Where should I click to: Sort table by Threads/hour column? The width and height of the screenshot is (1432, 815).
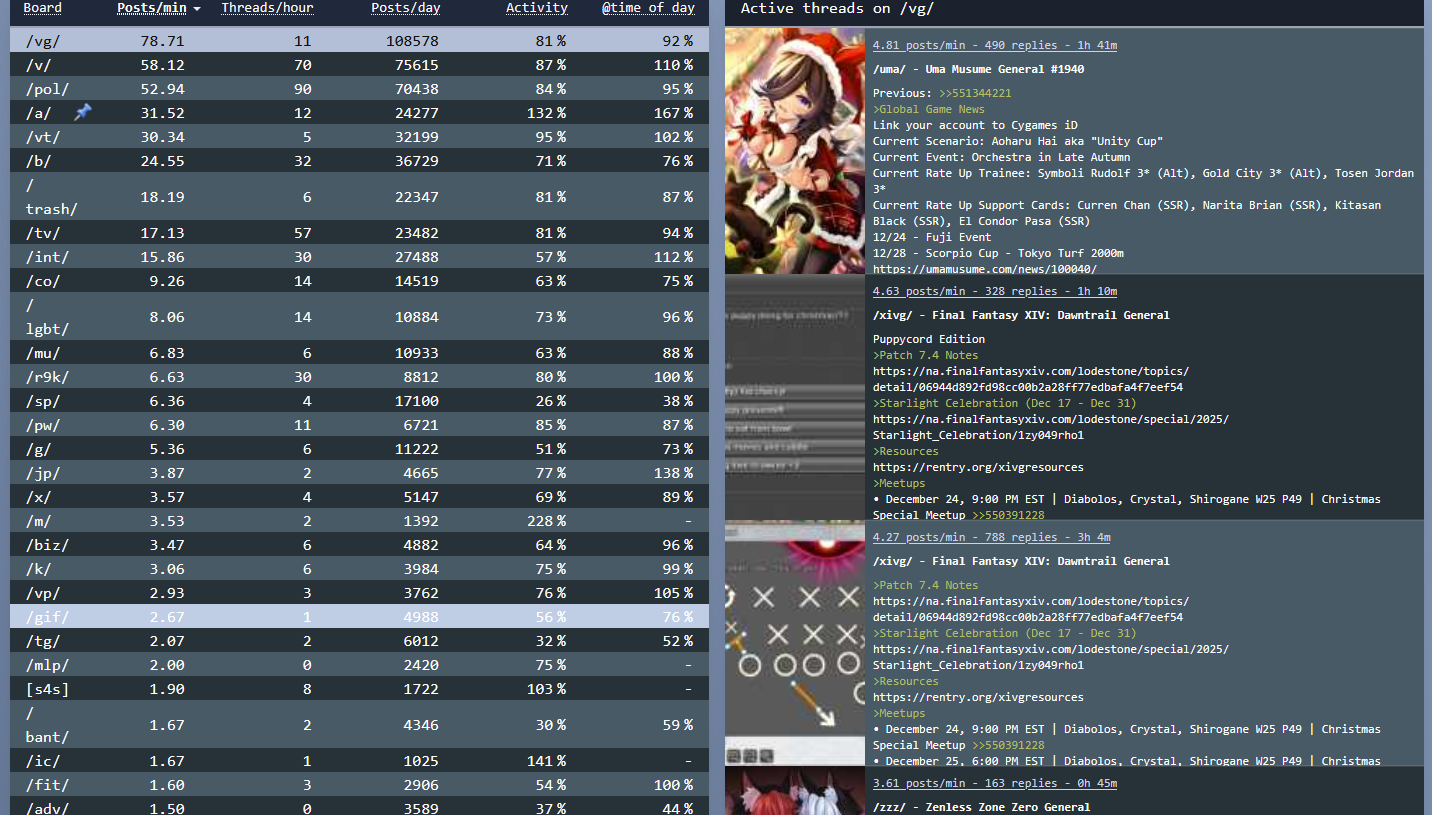click(267, 8)
